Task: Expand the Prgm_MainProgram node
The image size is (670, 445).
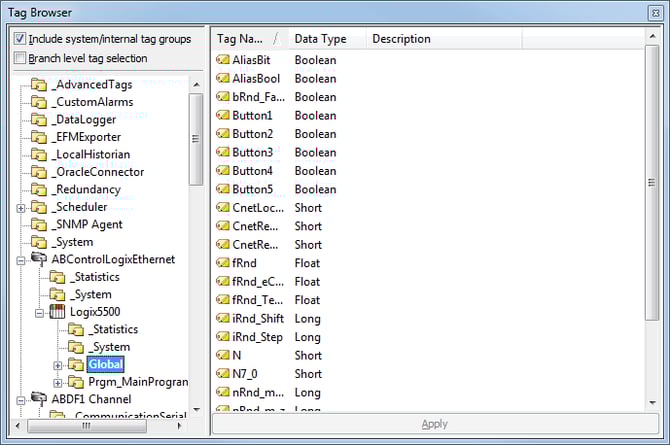Action: tap(58, 383)
